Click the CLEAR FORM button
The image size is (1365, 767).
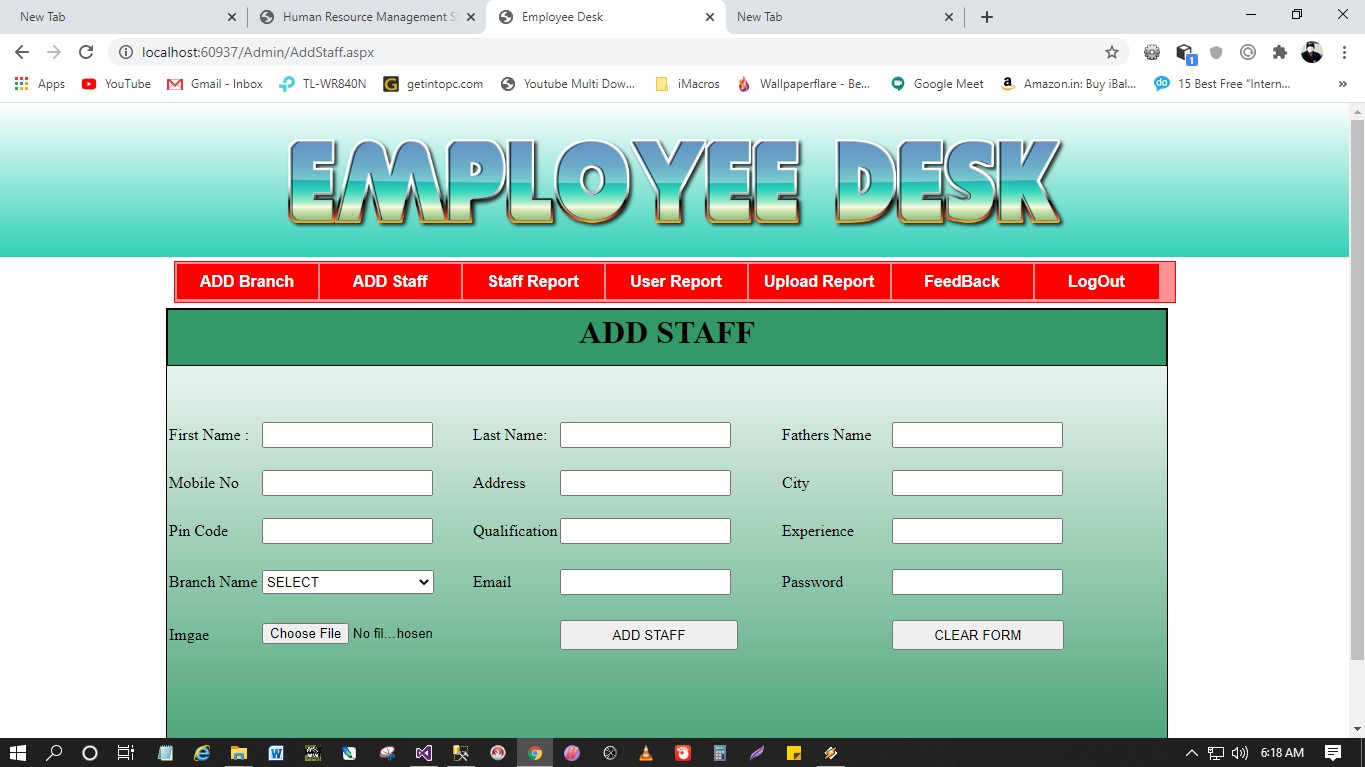click(977, 635)
